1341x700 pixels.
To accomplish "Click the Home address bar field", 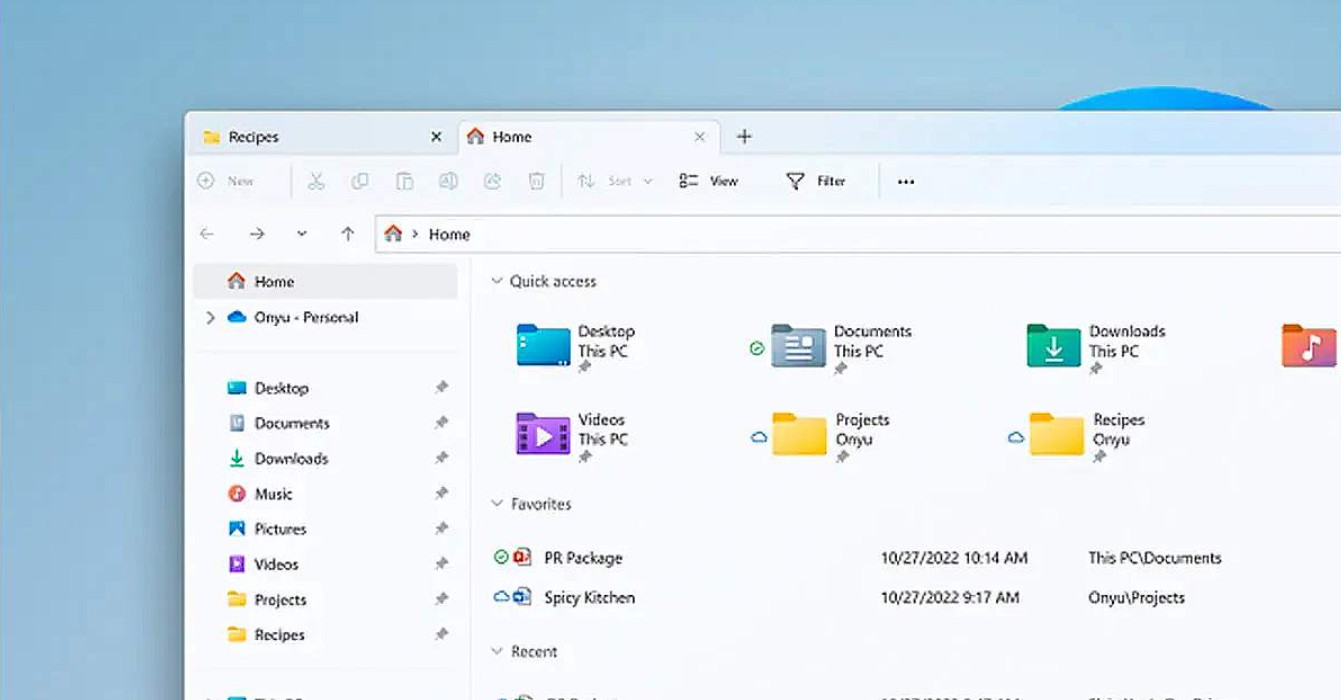I will (x=800, y=234).
